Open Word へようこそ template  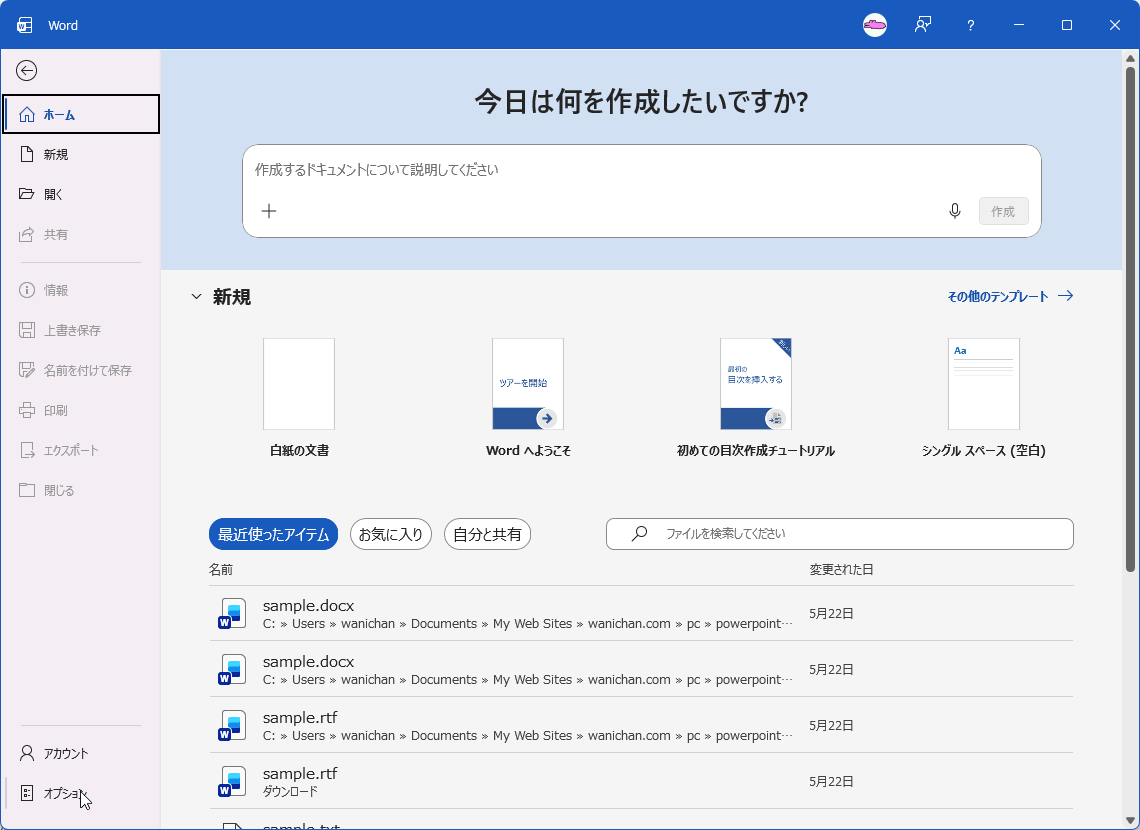(x=528, y=384)
